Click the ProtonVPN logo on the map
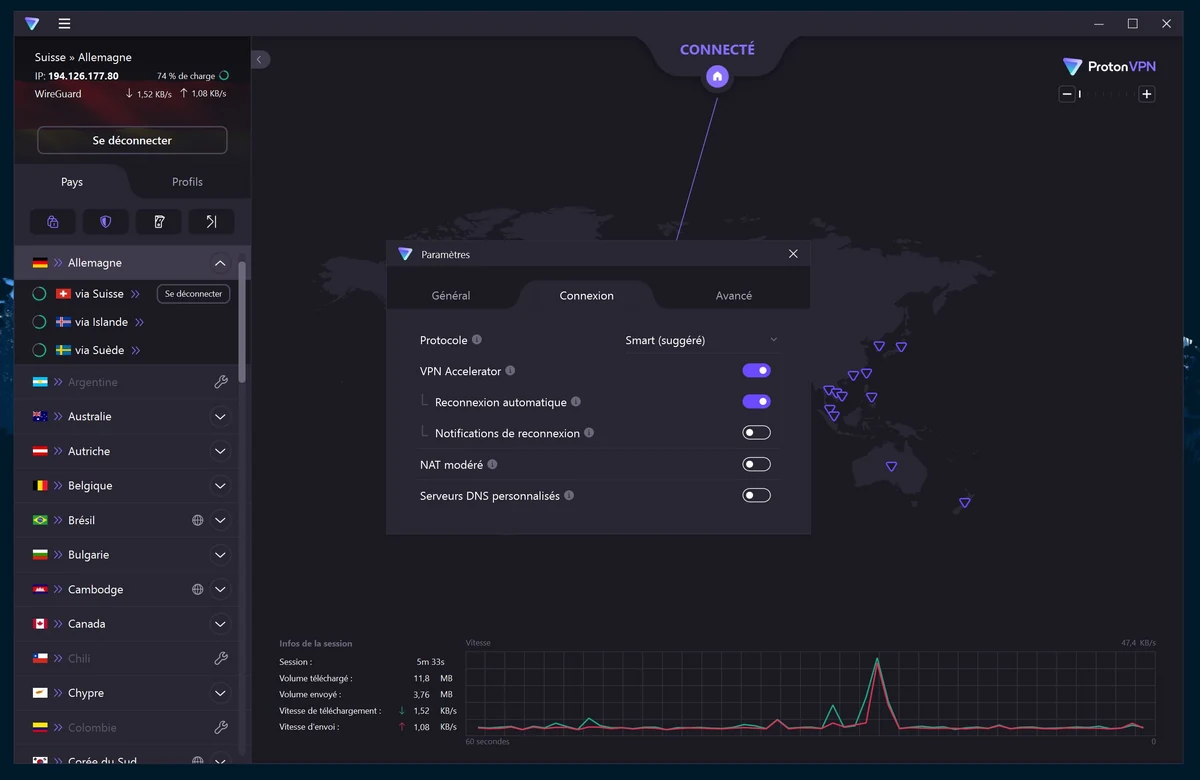The height and width of the screenshot is (780, 1200). click(1109, 67)
